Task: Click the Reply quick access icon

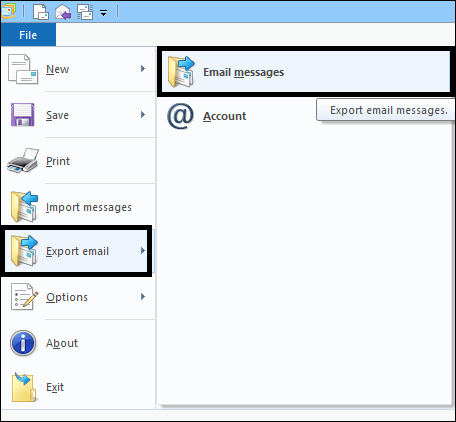Action: (x=63, y=12)
